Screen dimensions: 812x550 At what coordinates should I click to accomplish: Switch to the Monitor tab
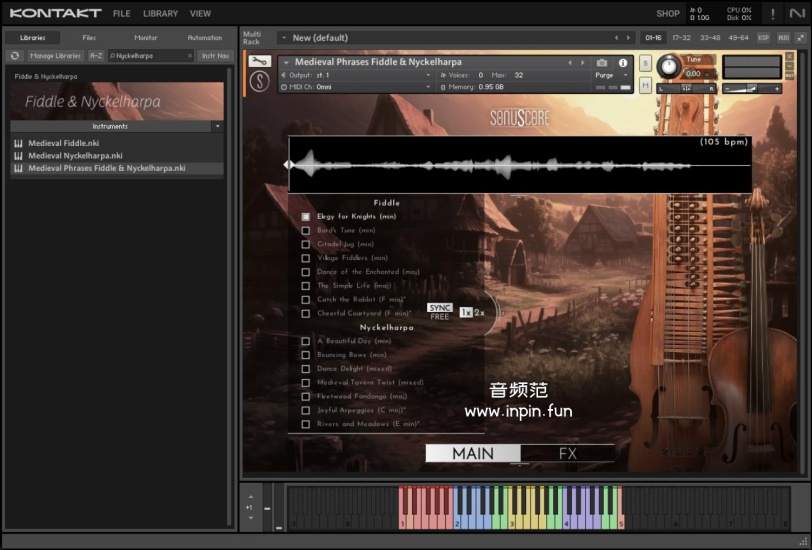146,38
